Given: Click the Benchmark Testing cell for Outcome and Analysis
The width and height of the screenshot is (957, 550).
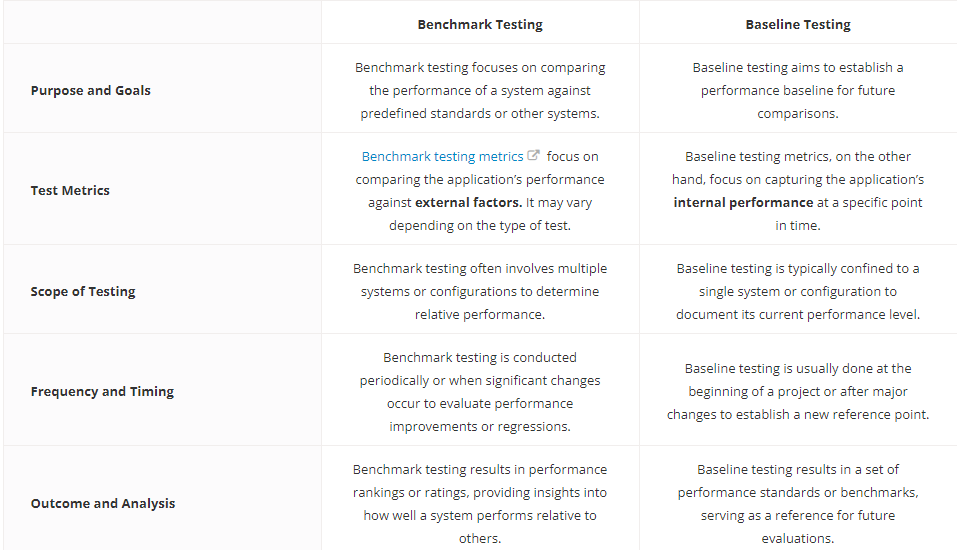Looking at the screenshot, I should [480, 503].
